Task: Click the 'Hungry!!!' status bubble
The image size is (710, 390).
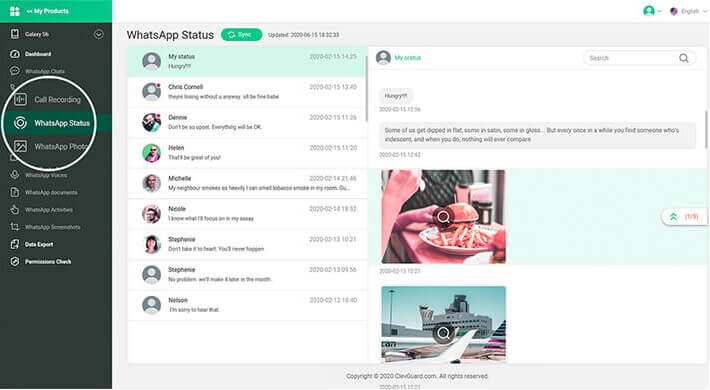Action: 396,96
